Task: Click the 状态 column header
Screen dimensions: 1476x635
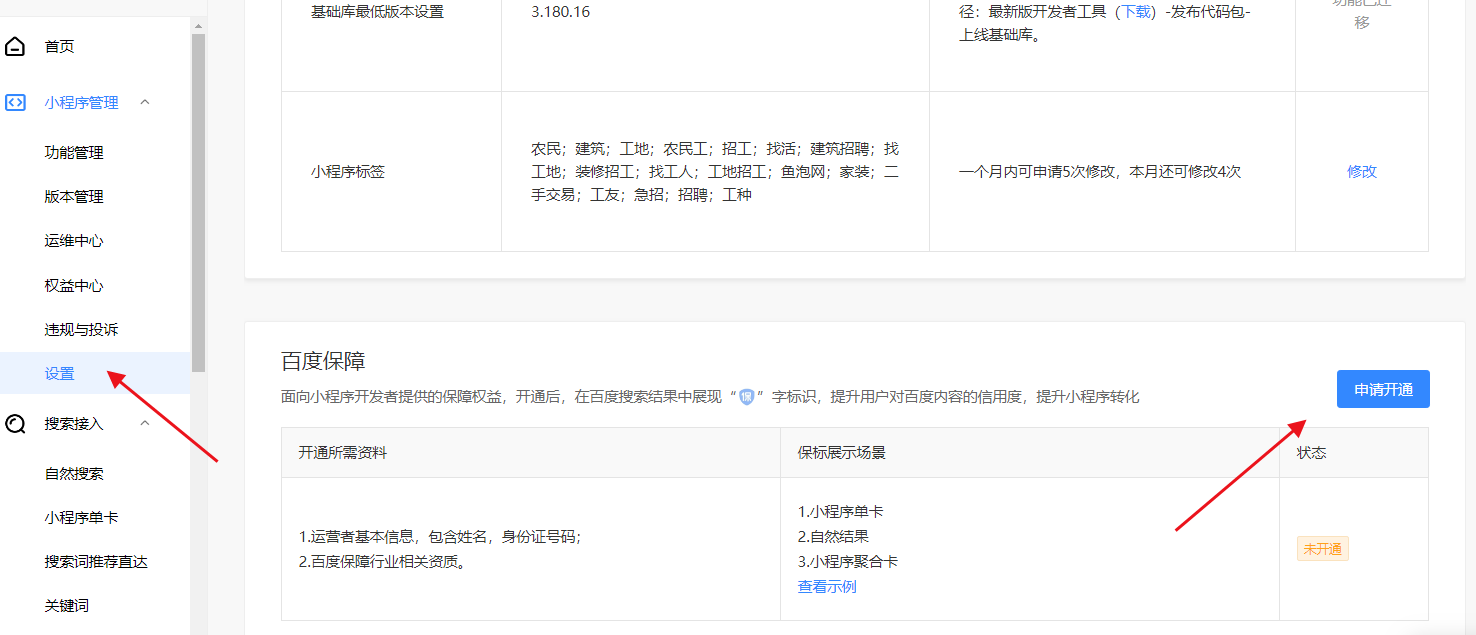Action: click(x=1312, y=452)
